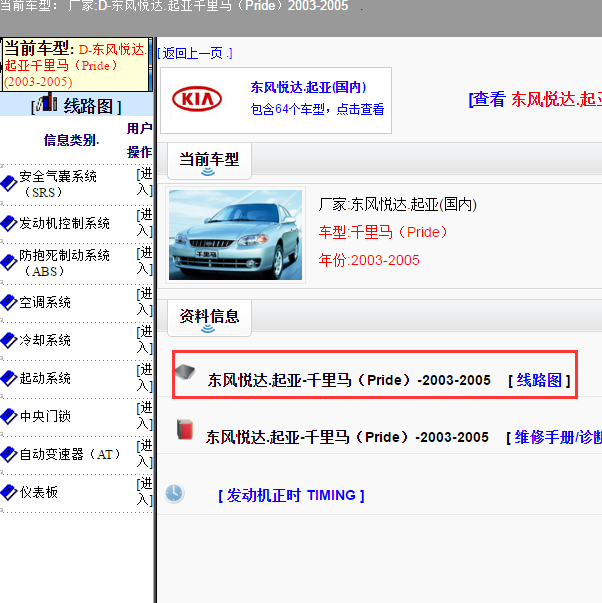Open the 自动变速器 (AT) 进入 link
The image size is (602, 603).
(x=145, y=453)
